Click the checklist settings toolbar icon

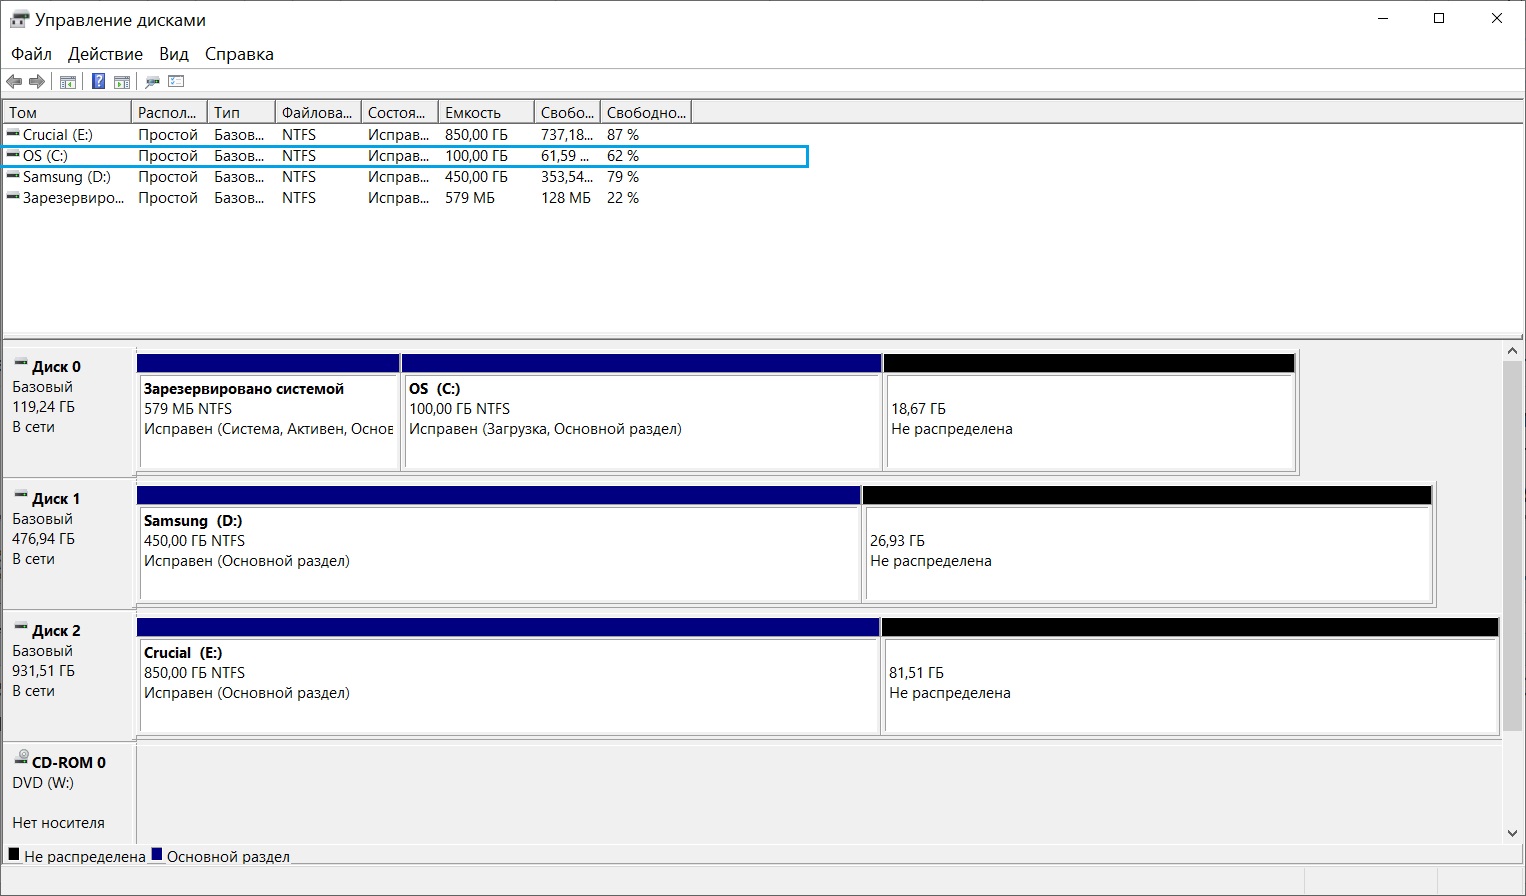pyautogui.click(x=177, y=81)
